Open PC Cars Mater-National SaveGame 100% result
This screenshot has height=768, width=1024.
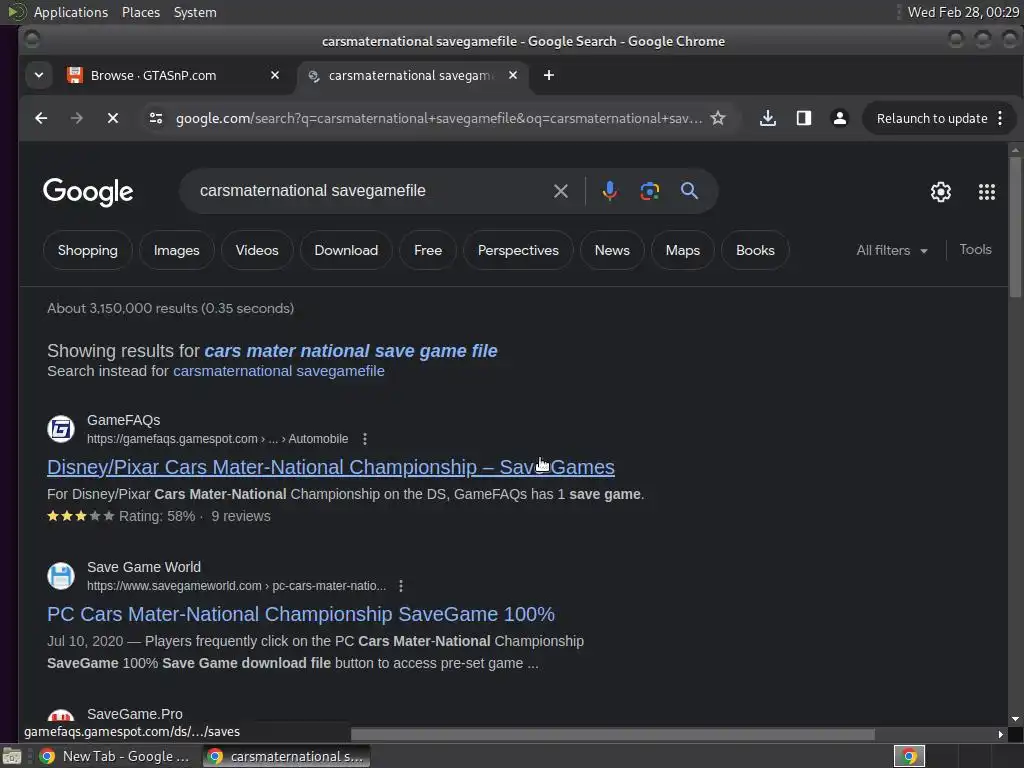pos(301,614)
